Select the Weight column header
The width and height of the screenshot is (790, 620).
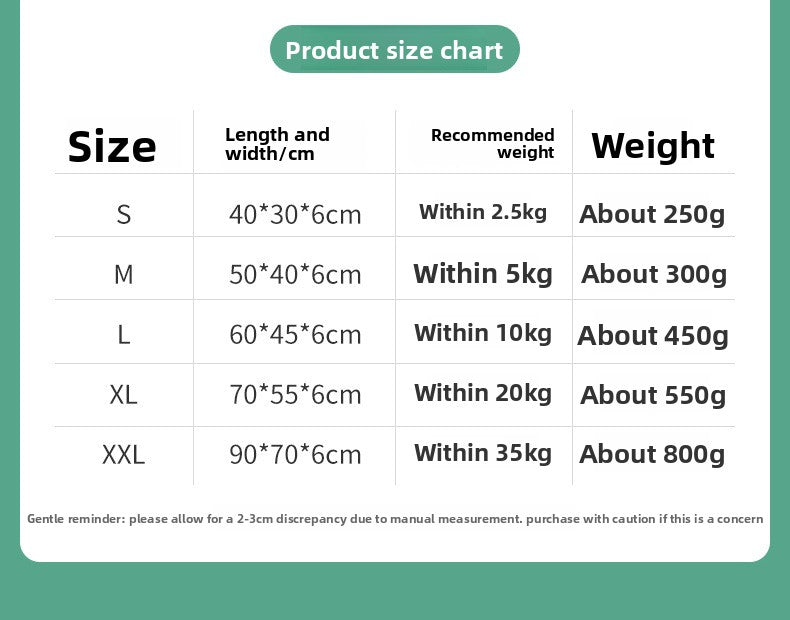point(652,146)
